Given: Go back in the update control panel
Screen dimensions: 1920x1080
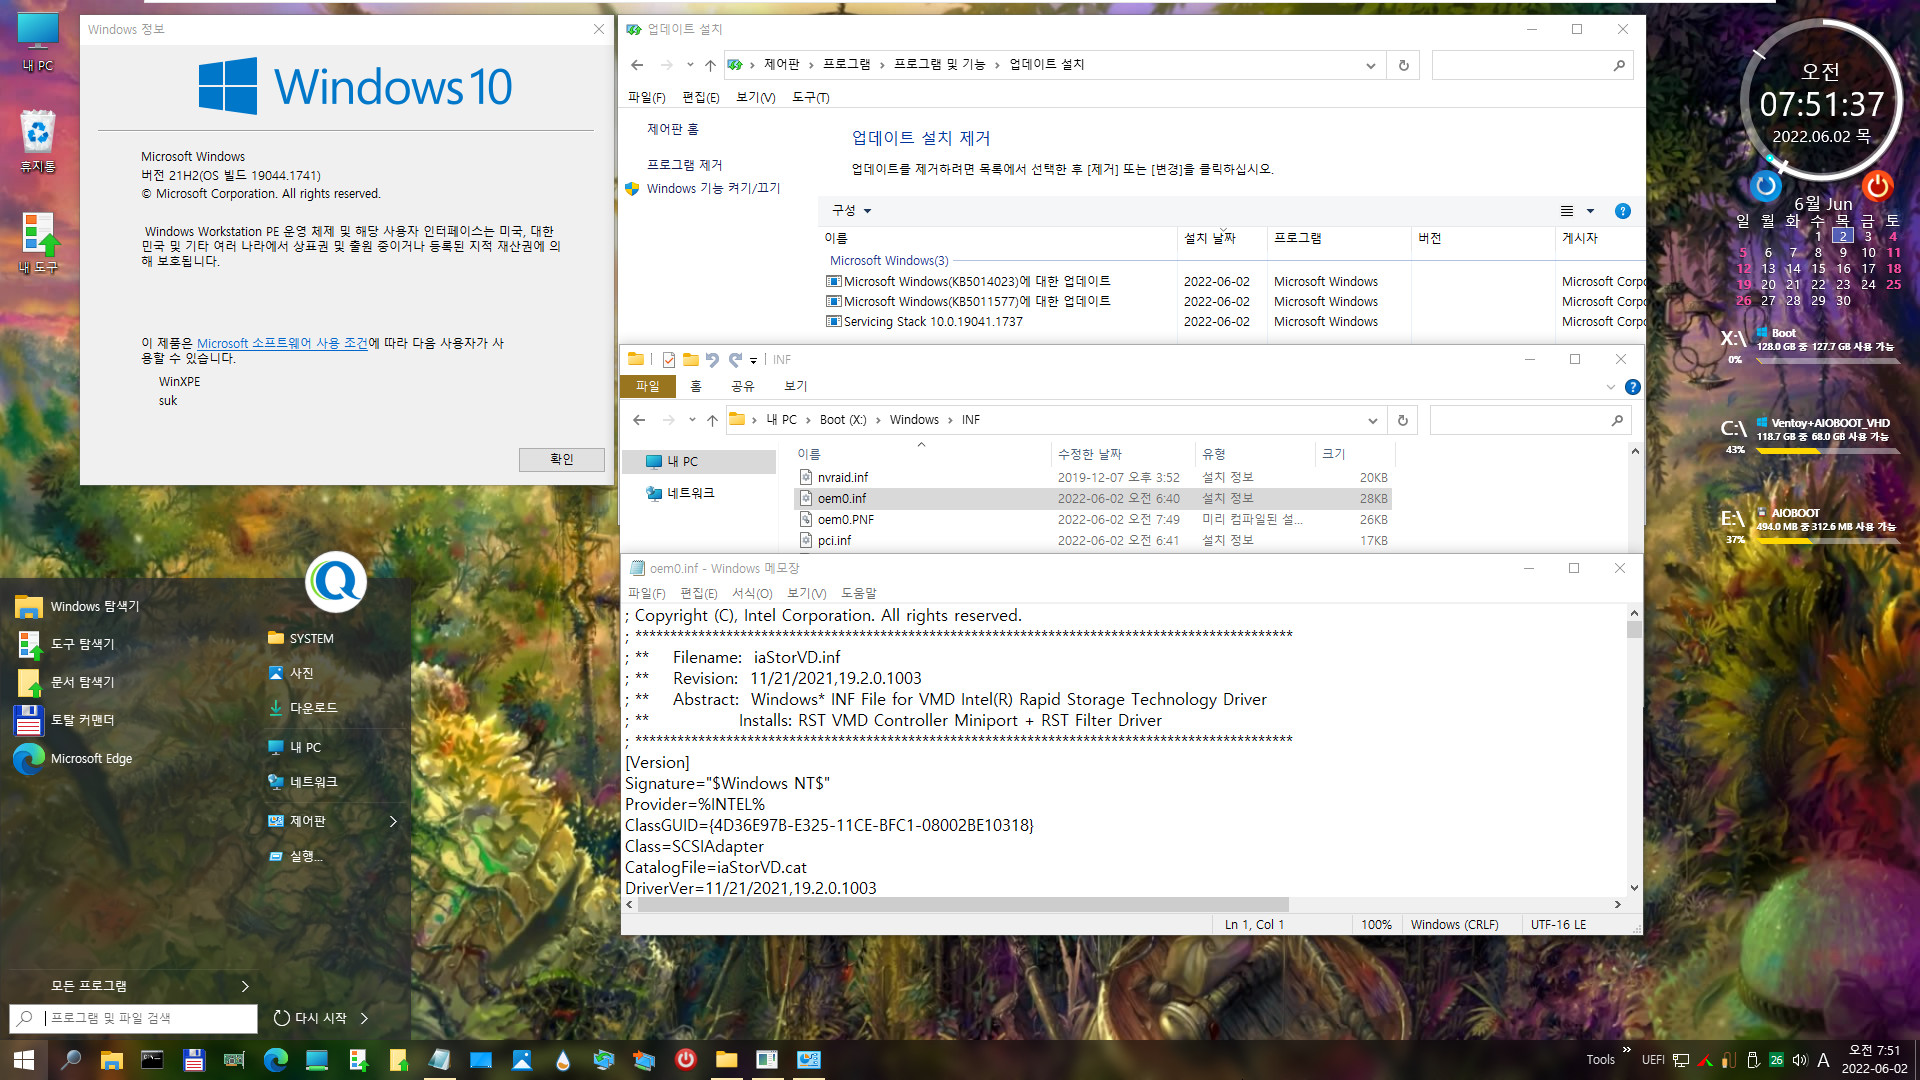Looking at the screenshot, I should (x=637, y=65).
